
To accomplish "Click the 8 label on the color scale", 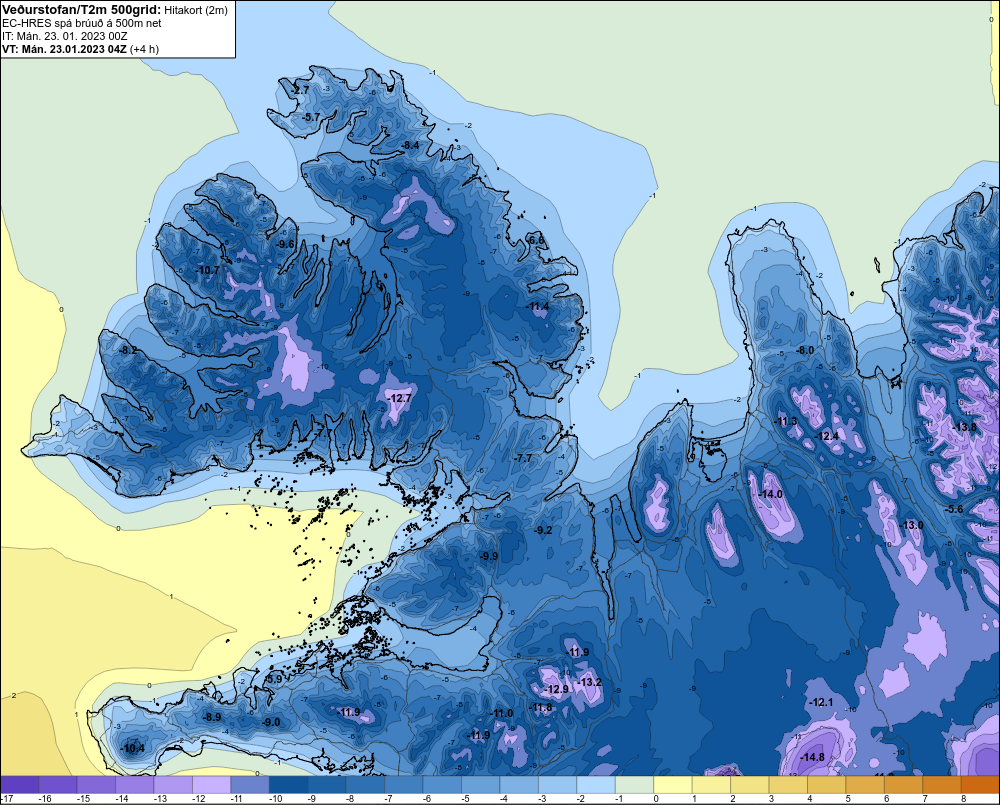I will (964, 799).
